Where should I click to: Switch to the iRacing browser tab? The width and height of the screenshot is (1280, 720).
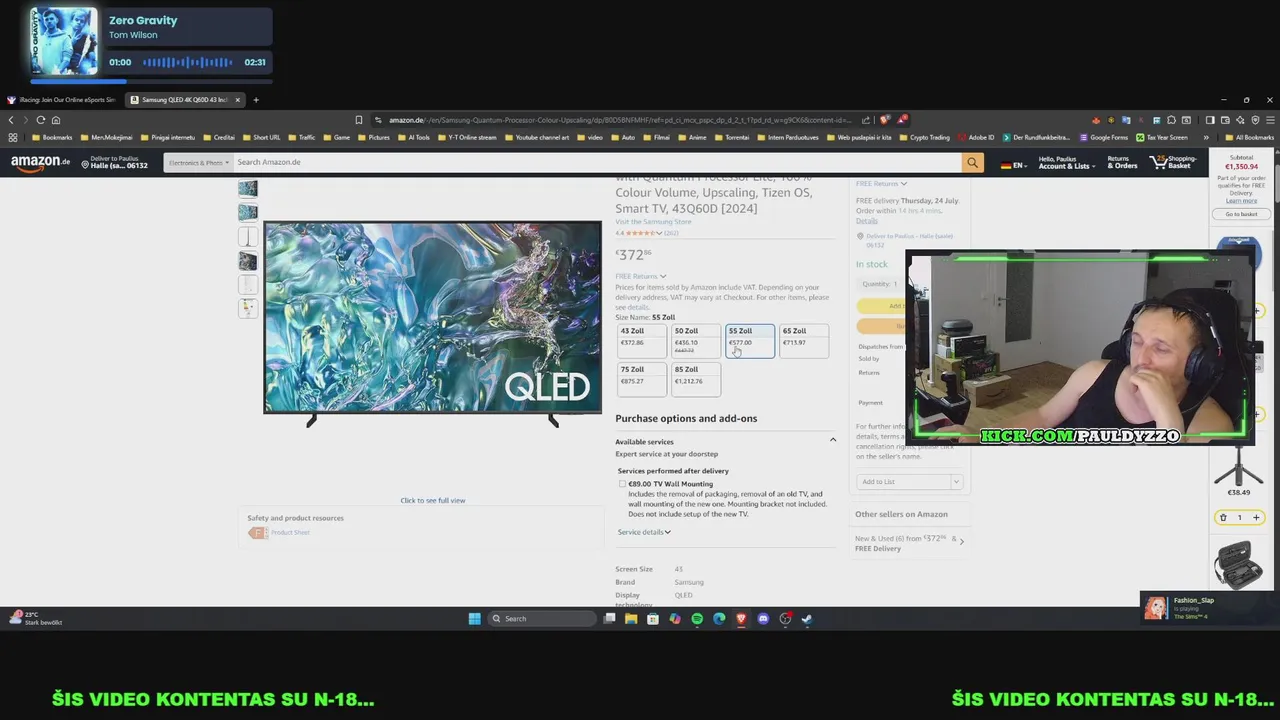[62, 100]
